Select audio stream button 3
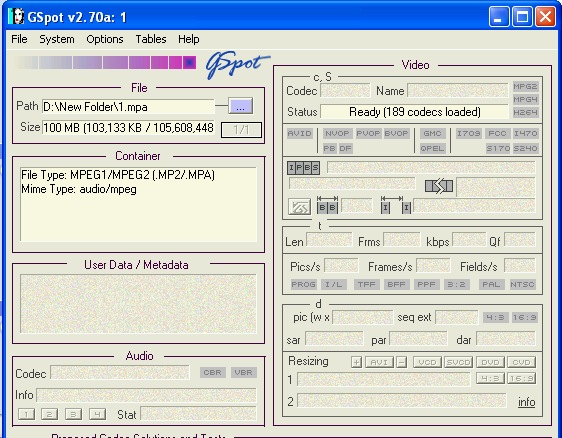 click(73, 414)
